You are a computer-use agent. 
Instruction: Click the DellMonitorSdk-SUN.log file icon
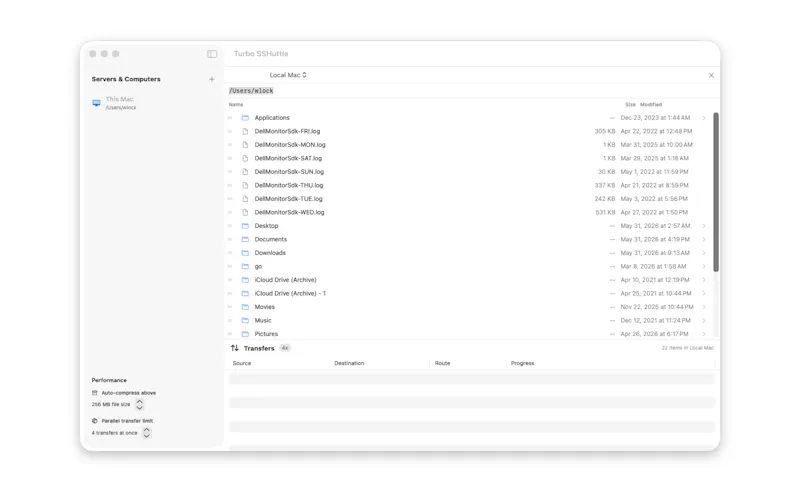coord(245,172)
